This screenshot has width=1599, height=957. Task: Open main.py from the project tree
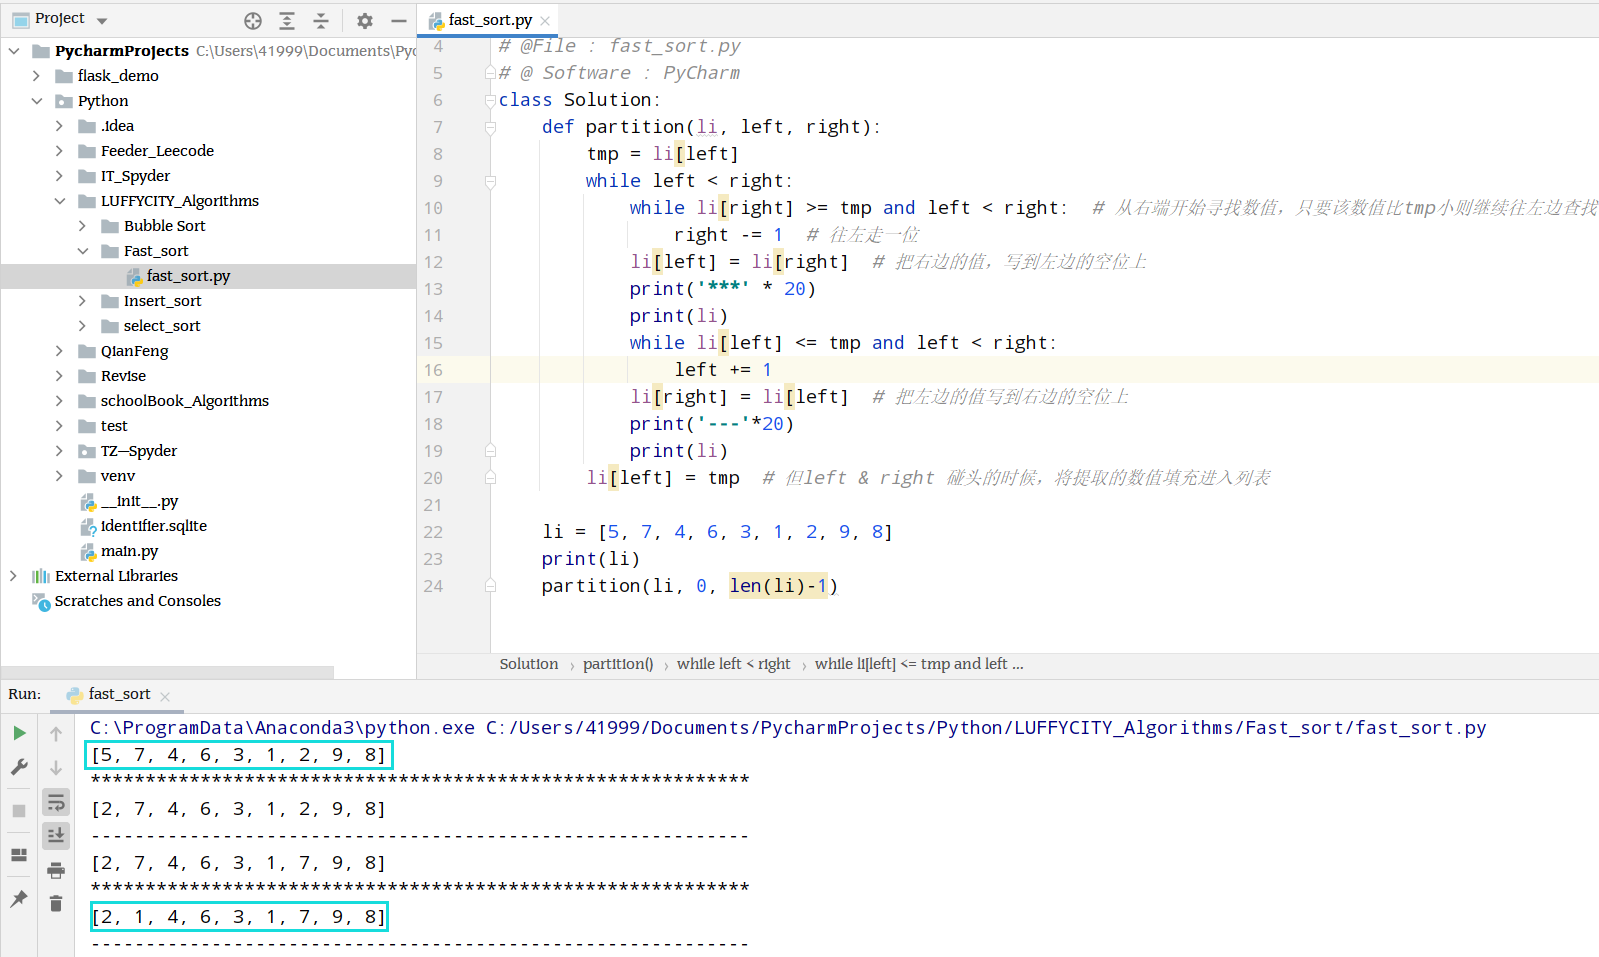tap(129, 551)
